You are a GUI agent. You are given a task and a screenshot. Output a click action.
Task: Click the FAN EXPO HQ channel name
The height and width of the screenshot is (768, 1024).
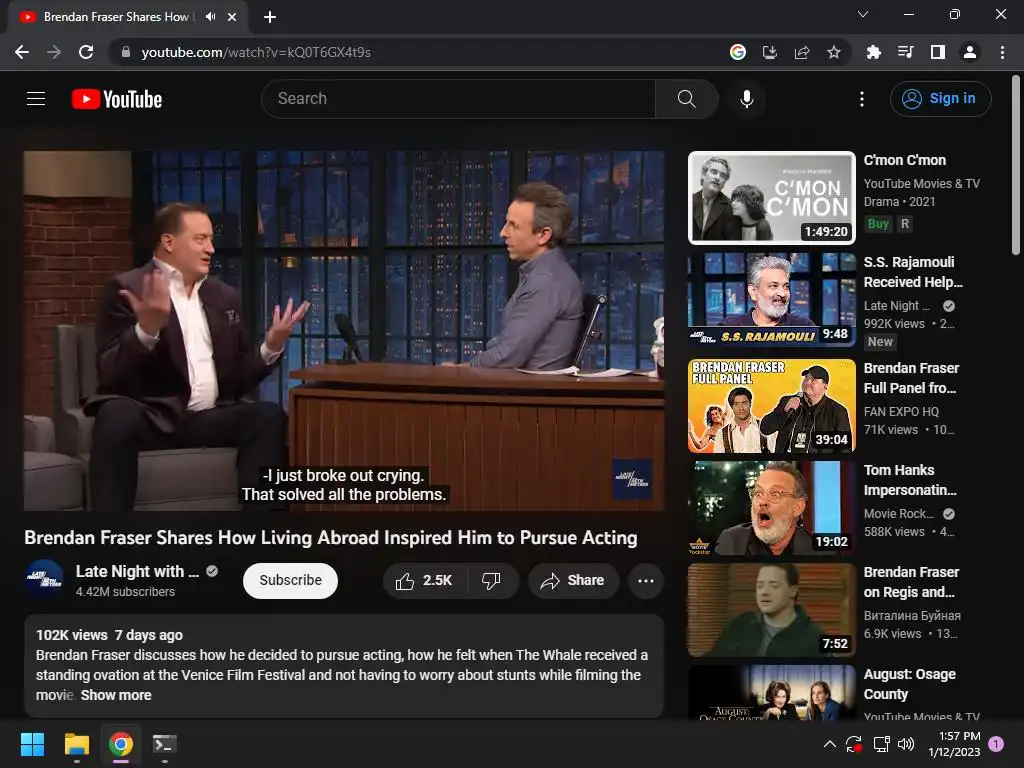click(x=901, y=412)
